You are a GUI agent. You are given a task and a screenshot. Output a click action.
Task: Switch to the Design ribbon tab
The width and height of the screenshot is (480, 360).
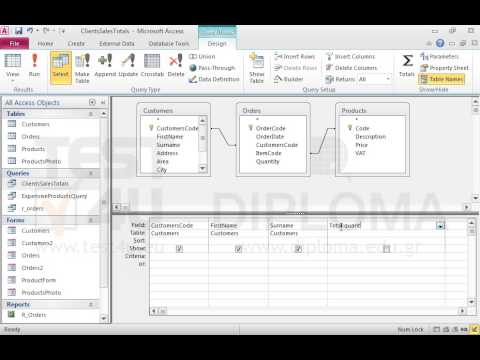[x=217, y=44]
